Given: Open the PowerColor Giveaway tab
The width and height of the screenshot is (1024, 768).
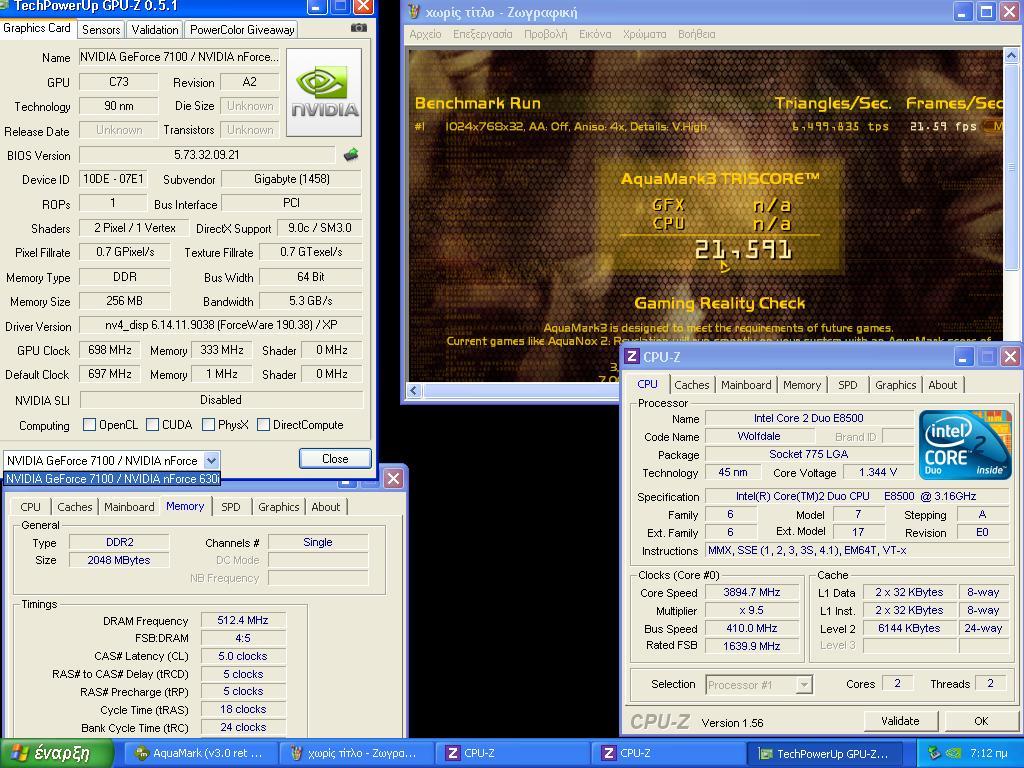Looking at the screenshot, I should (x=242, y=29).
